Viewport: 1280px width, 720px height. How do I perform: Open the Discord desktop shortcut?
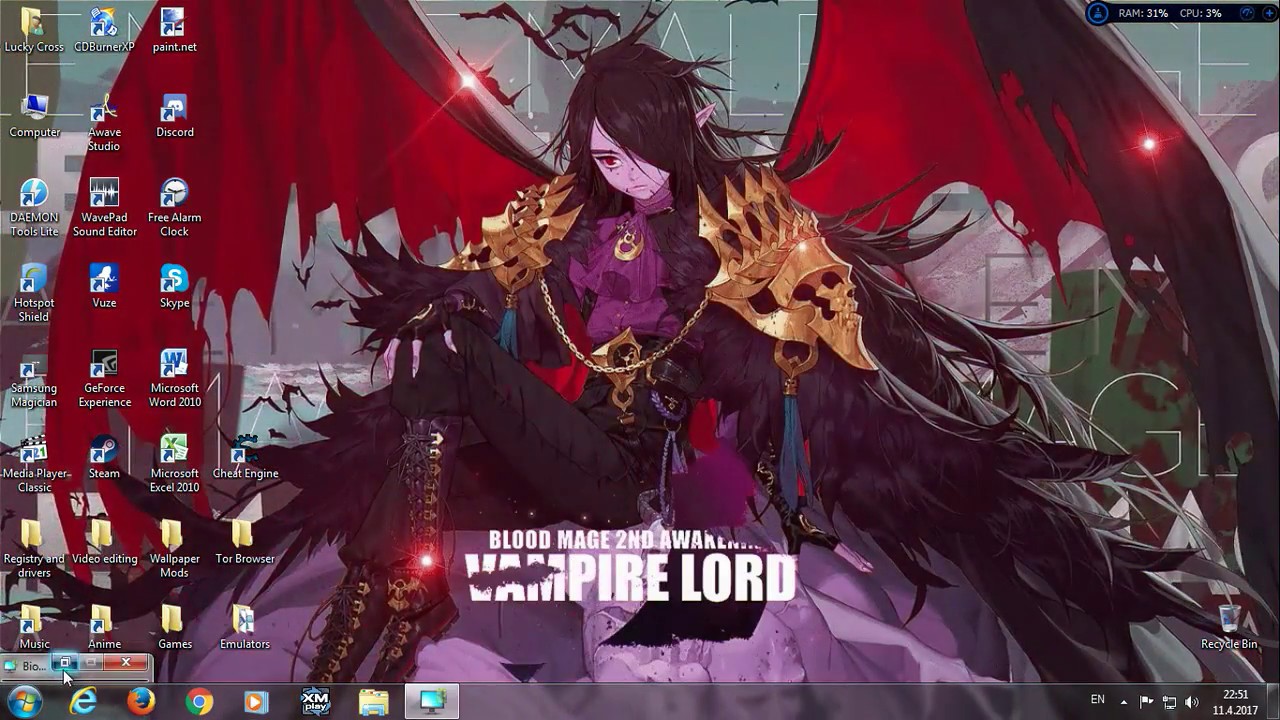click(x=174, y=115)
